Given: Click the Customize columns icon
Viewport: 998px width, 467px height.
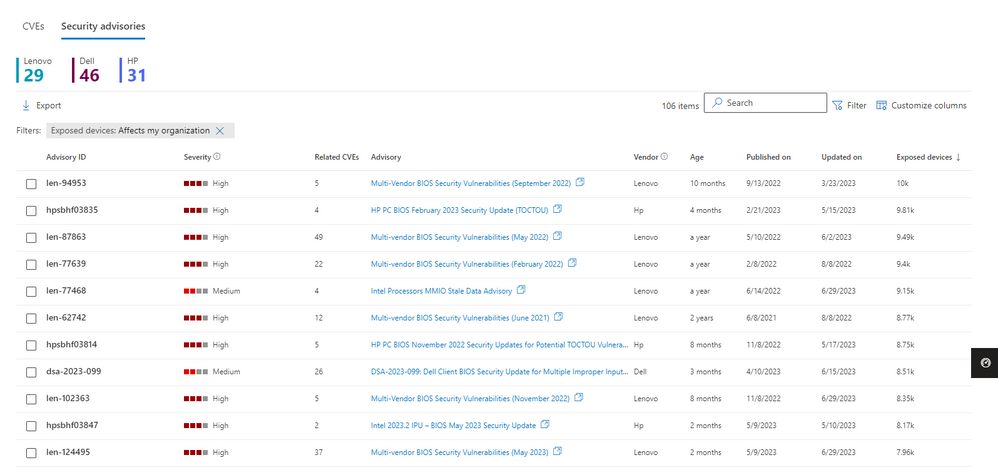Looking at the screenshot, I should click(882, 106).
